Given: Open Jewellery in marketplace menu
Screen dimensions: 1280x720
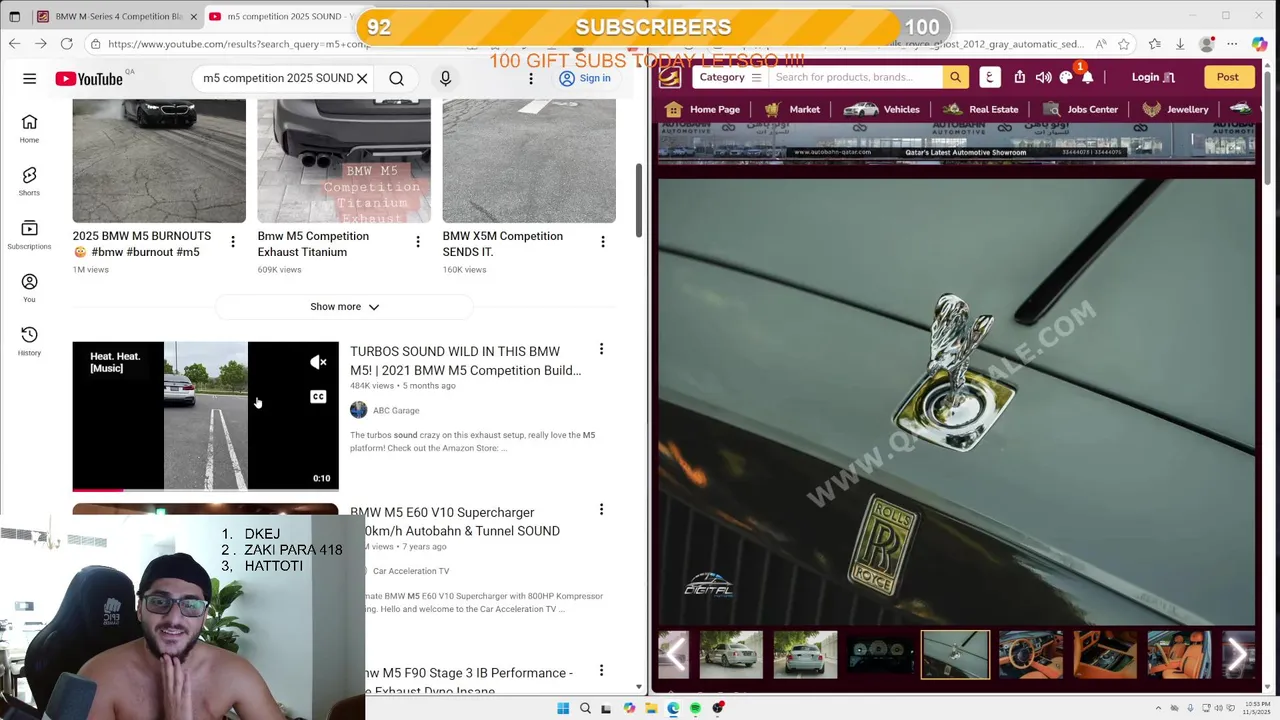Looking at the screenshot, I should (x=1175, y=109).
